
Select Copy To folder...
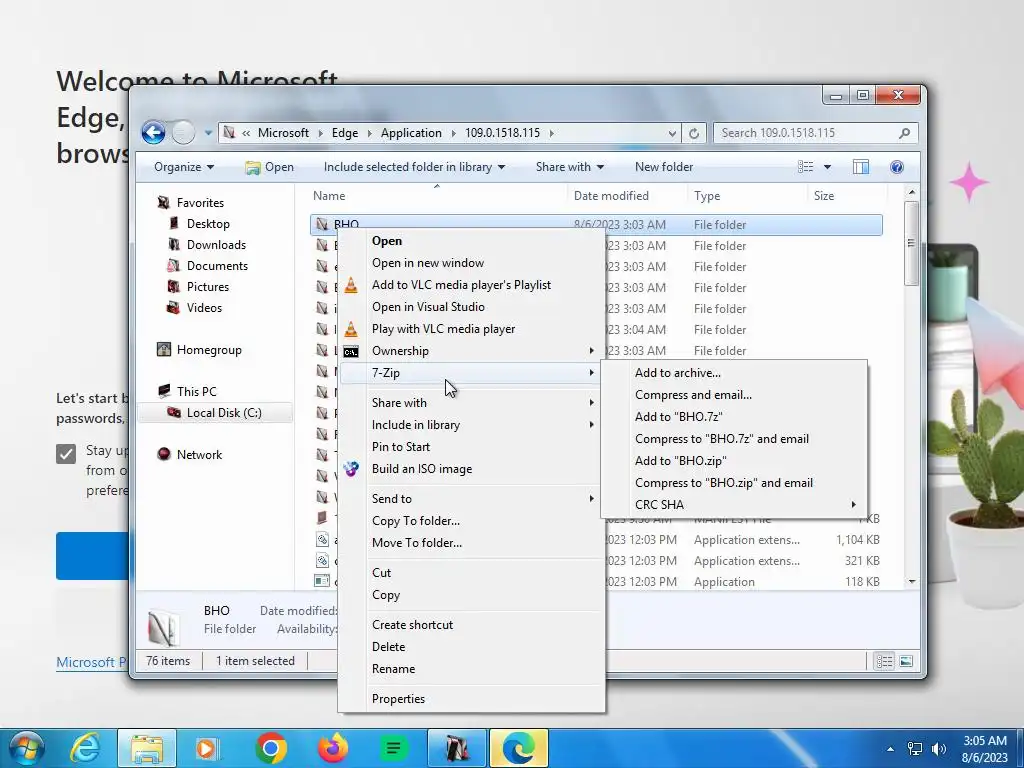click(x=472, y=521)
